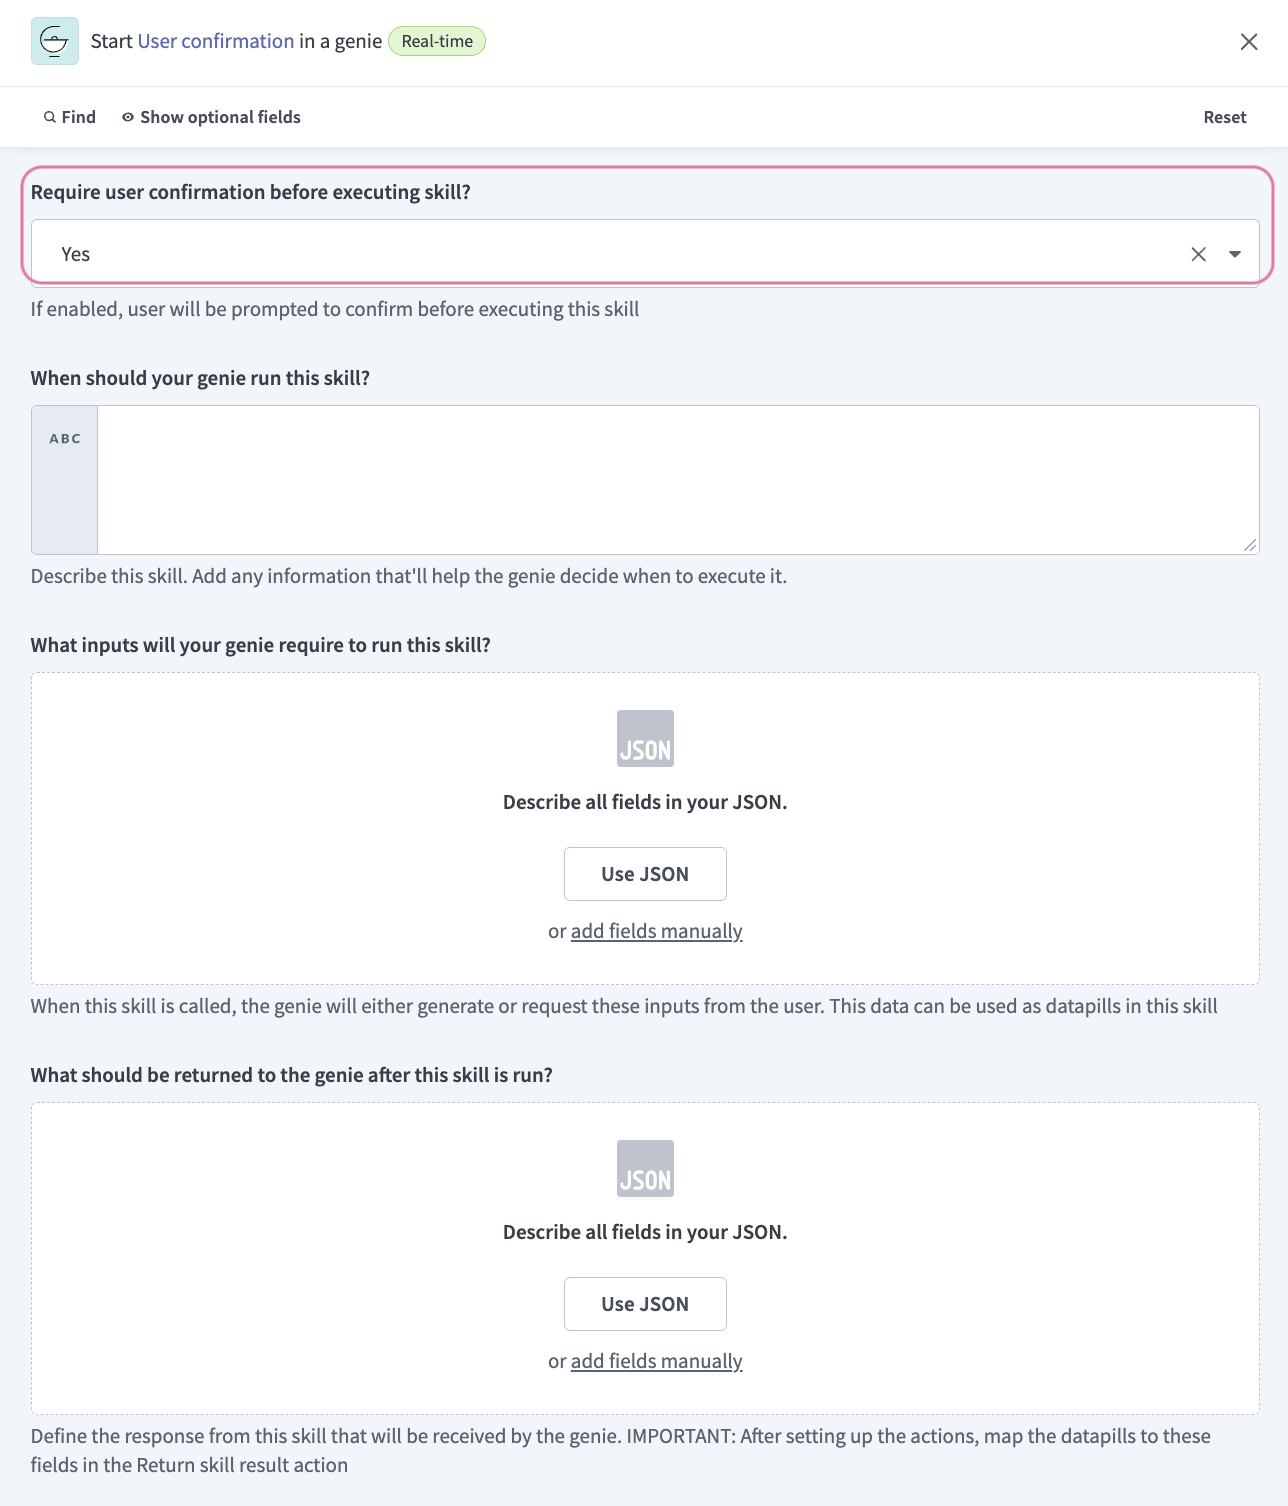This screenshot has width=1288, height=1506.
Task: Collapse the confirmation requirement dropdown
Action: (1234, 253)
